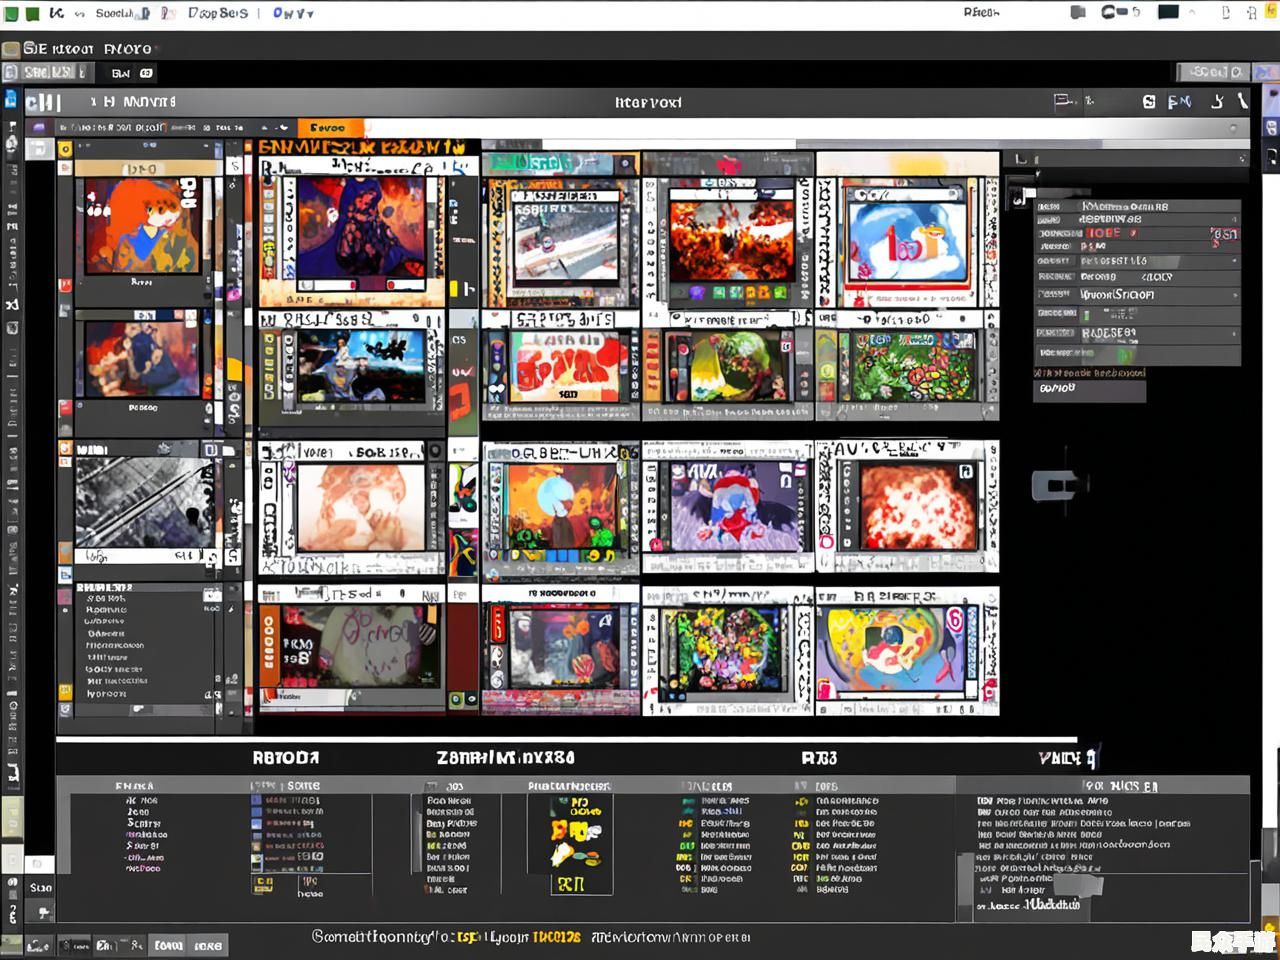
Task: Click the blue Owvv text in top bar
Action: 293,13
